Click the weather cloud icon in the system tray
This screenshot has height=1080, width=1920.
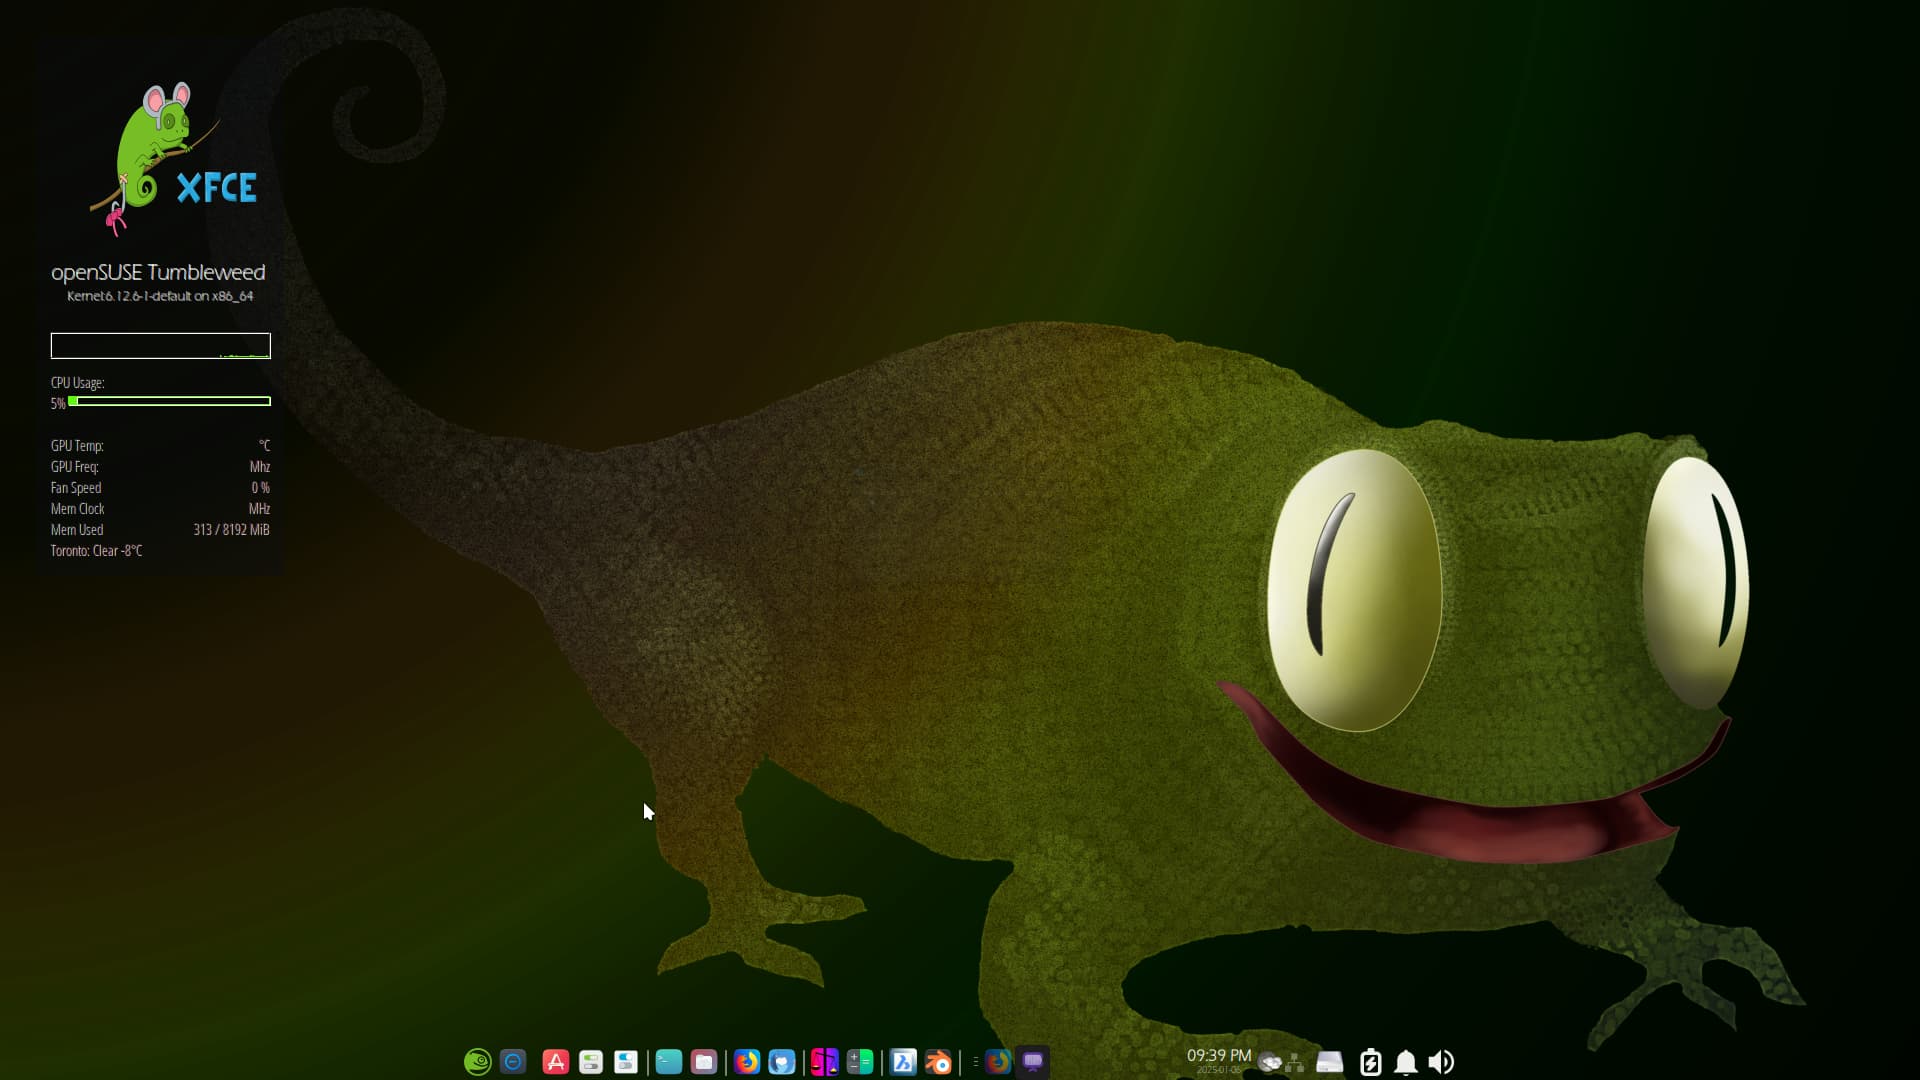point(1272,1062)
